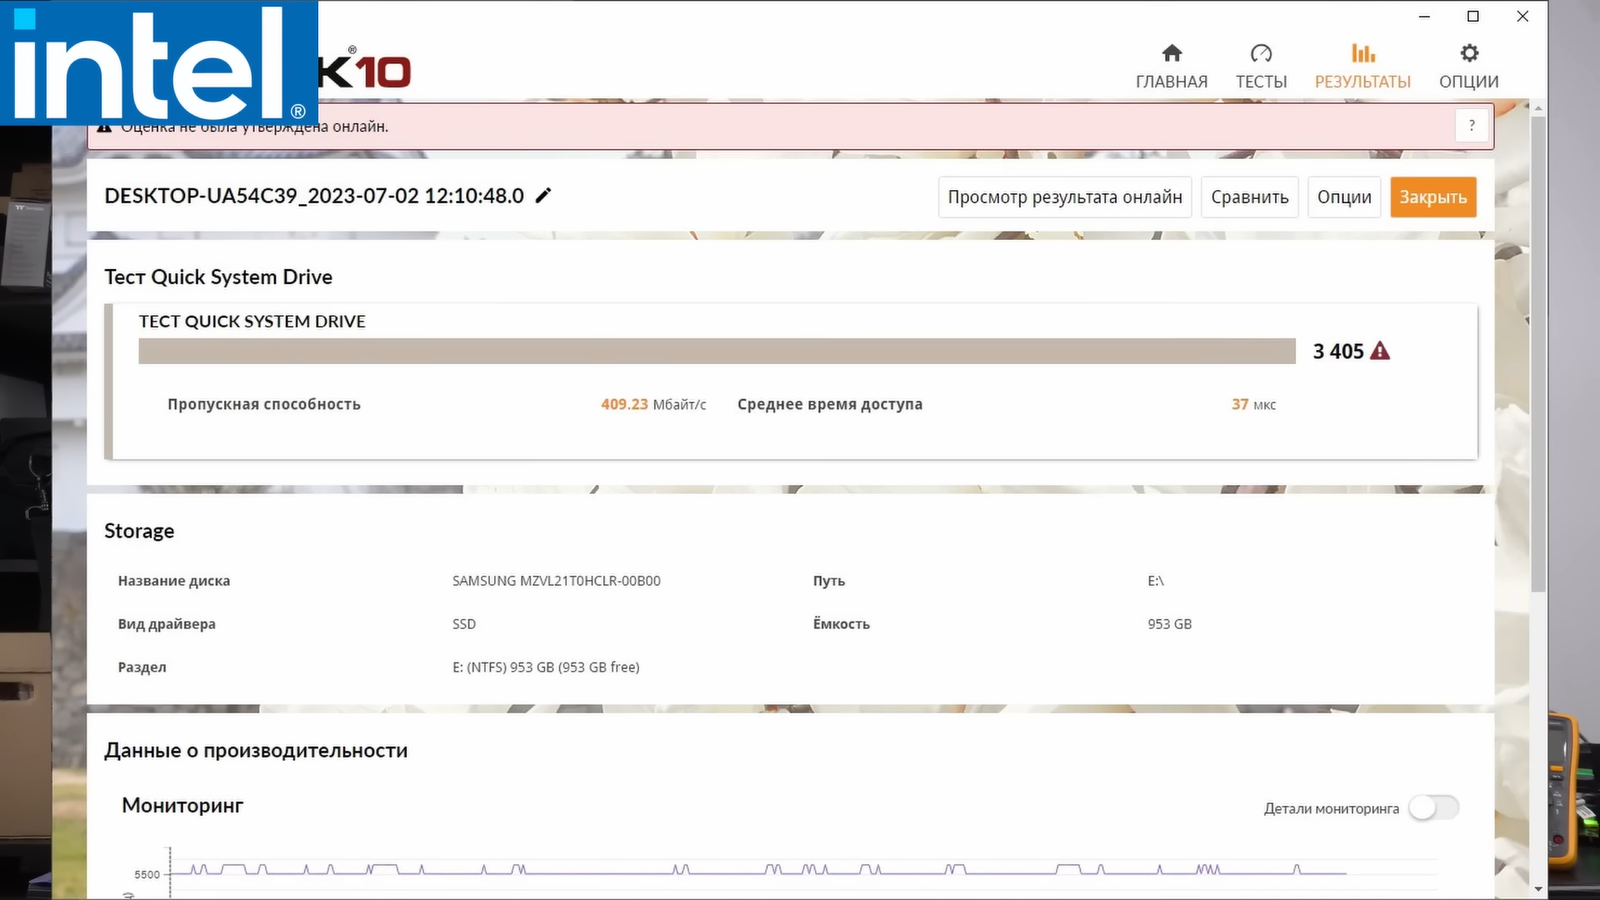1600x900 pixels.
Task: Enable the Детали мониторинга toggle
Action: coord(1433,808)
